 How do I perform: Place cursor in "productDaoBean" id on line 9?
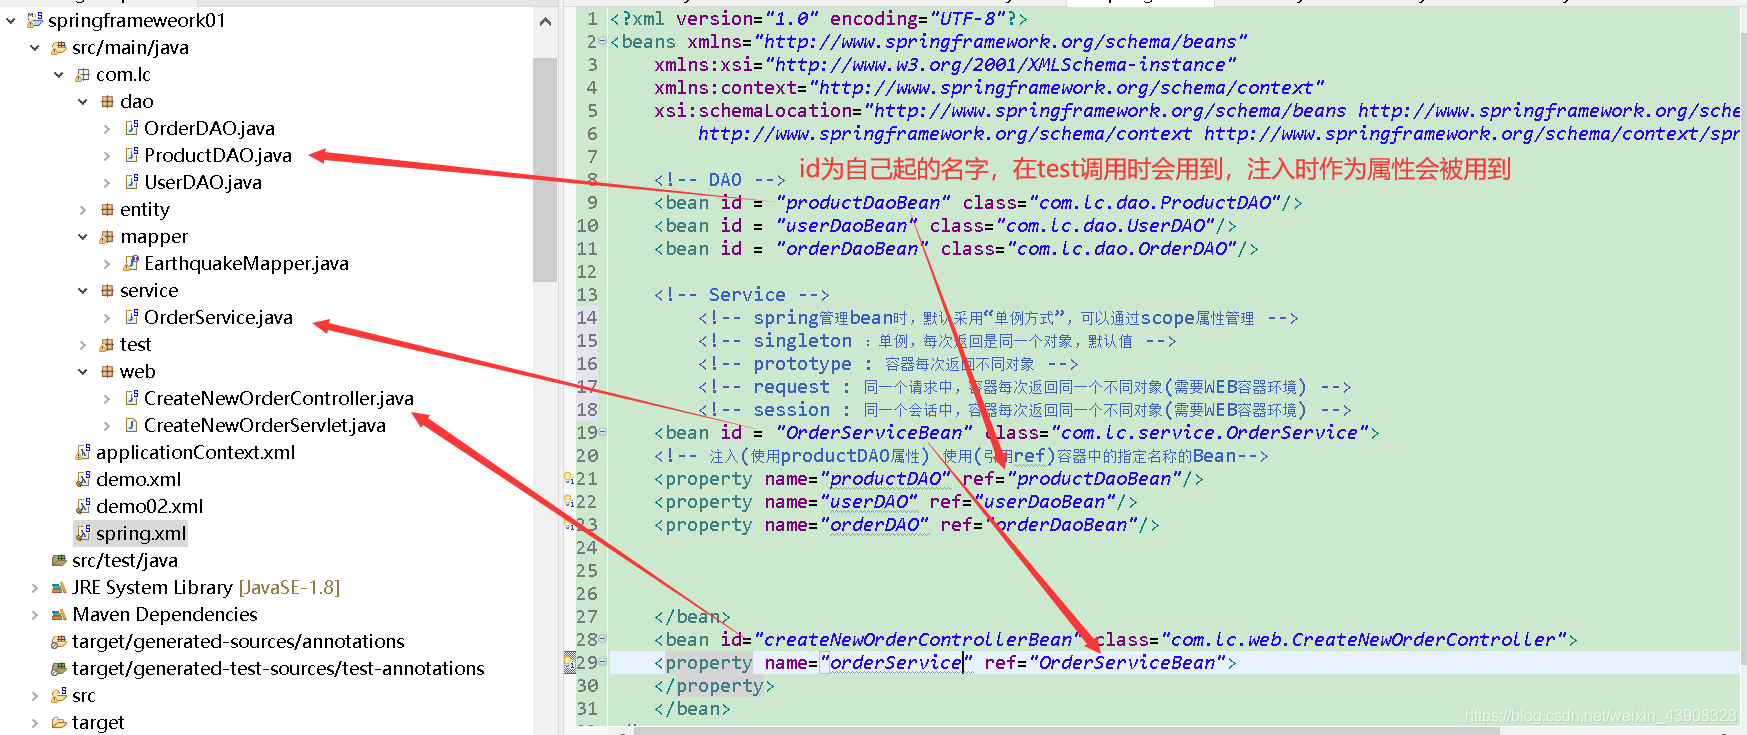tap(864, 203)
